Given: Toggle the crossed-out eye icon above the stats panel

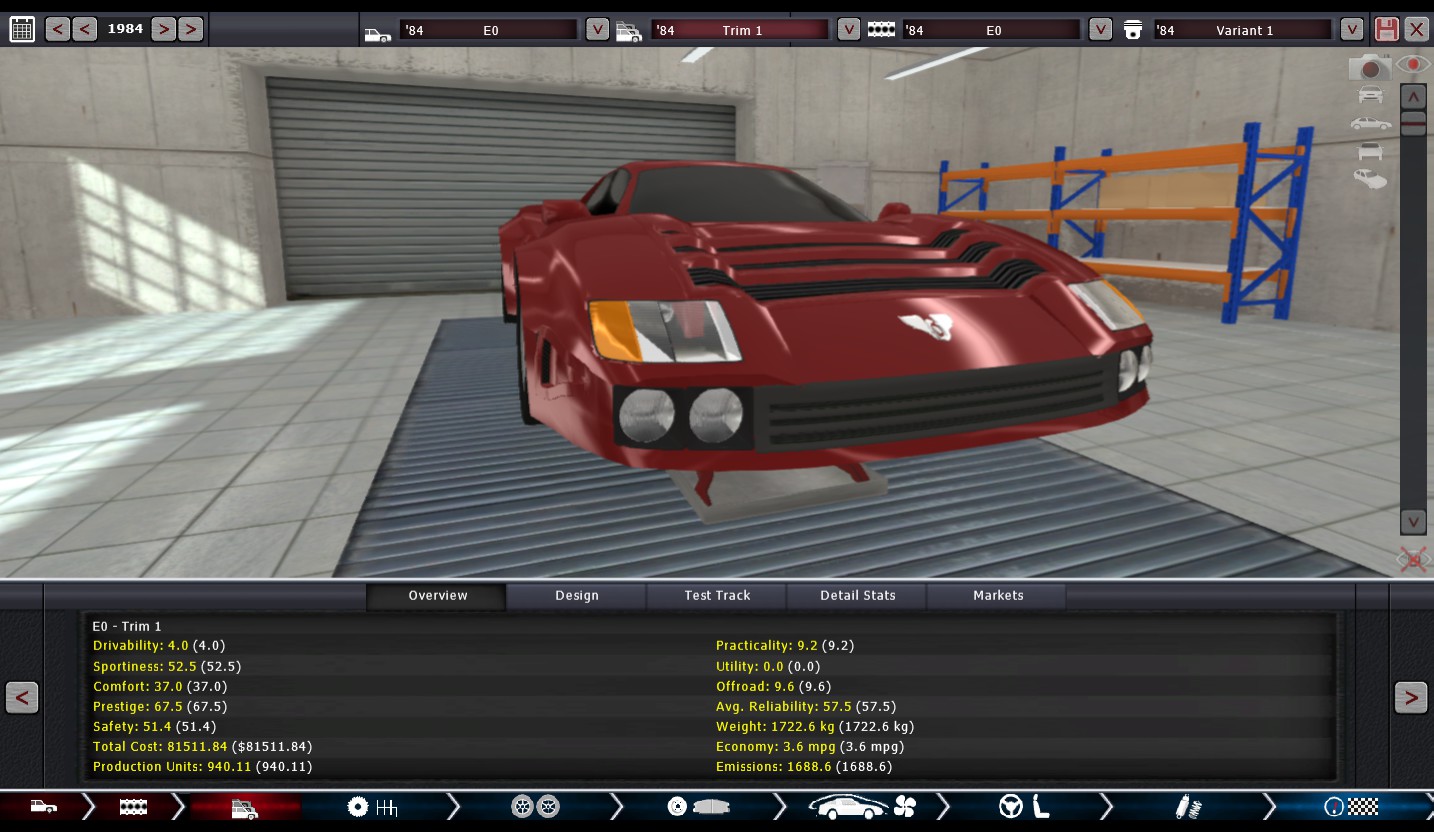Looking at the screenshot, I should (x=1413, y=560).
